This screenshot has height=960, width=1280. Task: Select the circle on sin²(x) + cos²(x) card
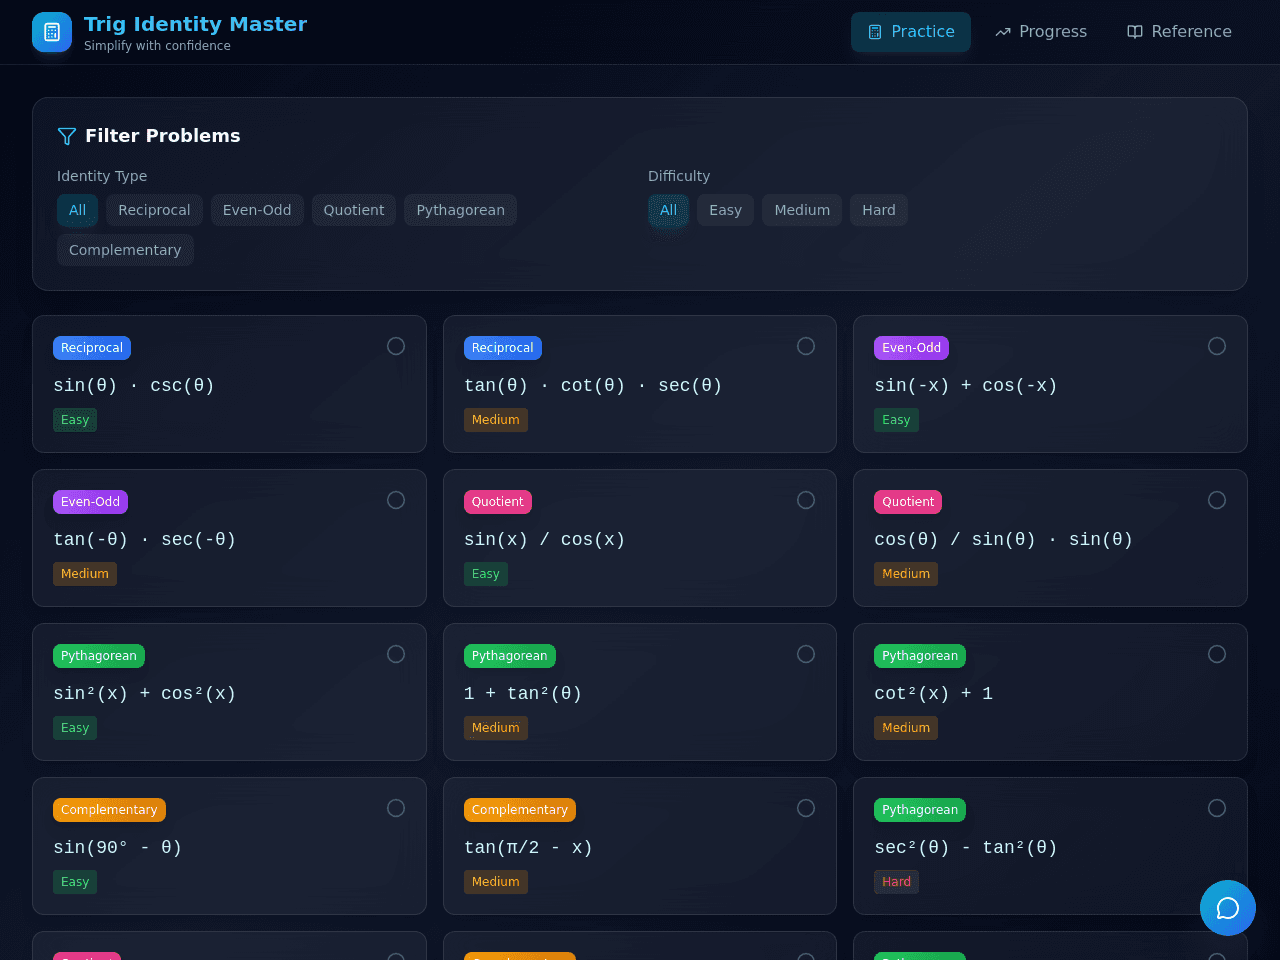396,654
